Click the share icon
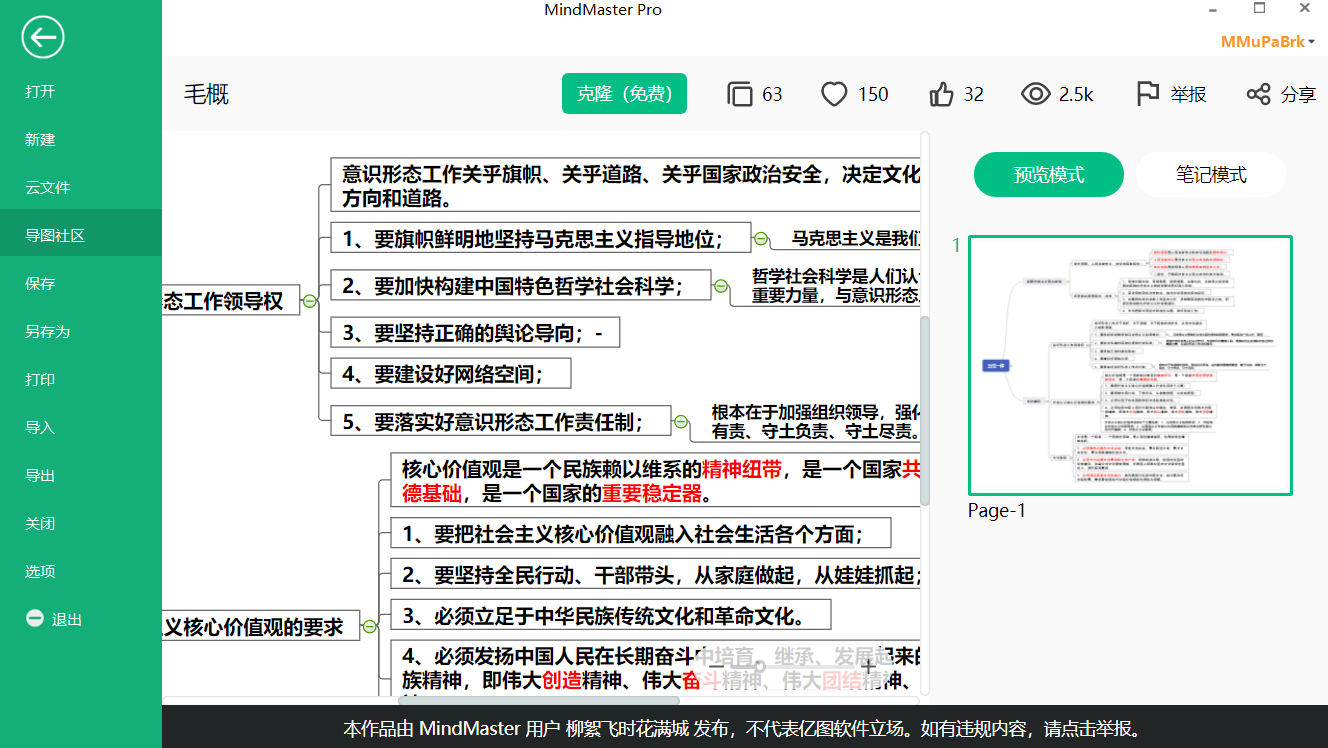This screenshot has width=1328, height=748. tap(1258, 94)
